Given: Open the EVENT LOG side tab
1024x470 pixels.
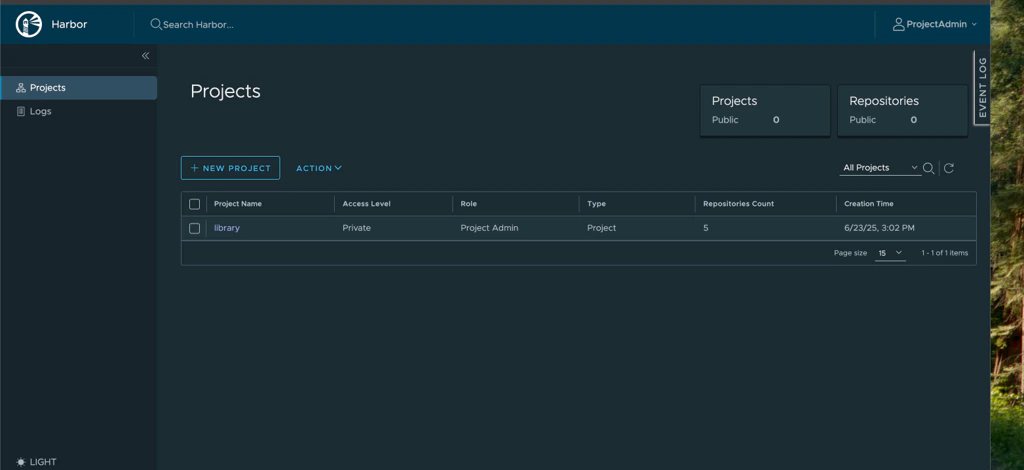Looking at the screenshot, I should click(982, 87).
